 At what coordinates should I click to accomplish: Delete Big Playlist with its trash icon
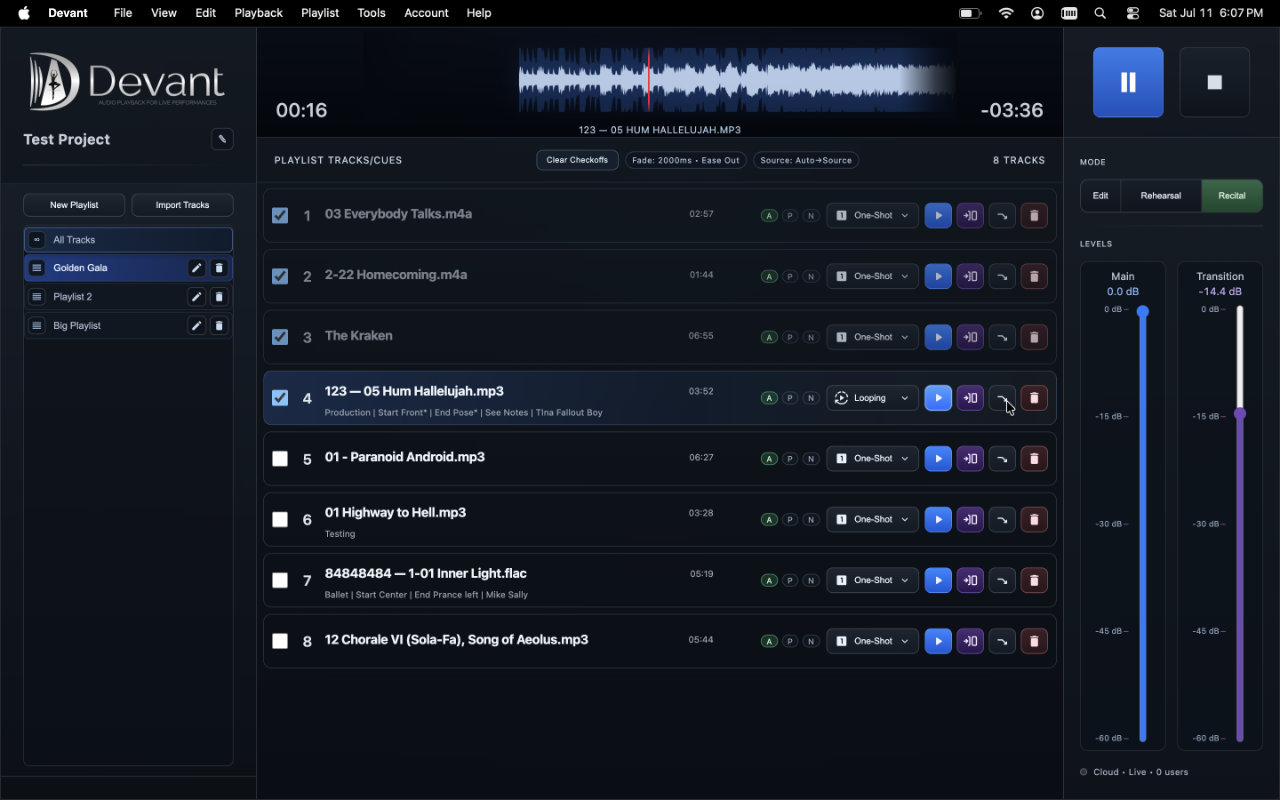219,326
